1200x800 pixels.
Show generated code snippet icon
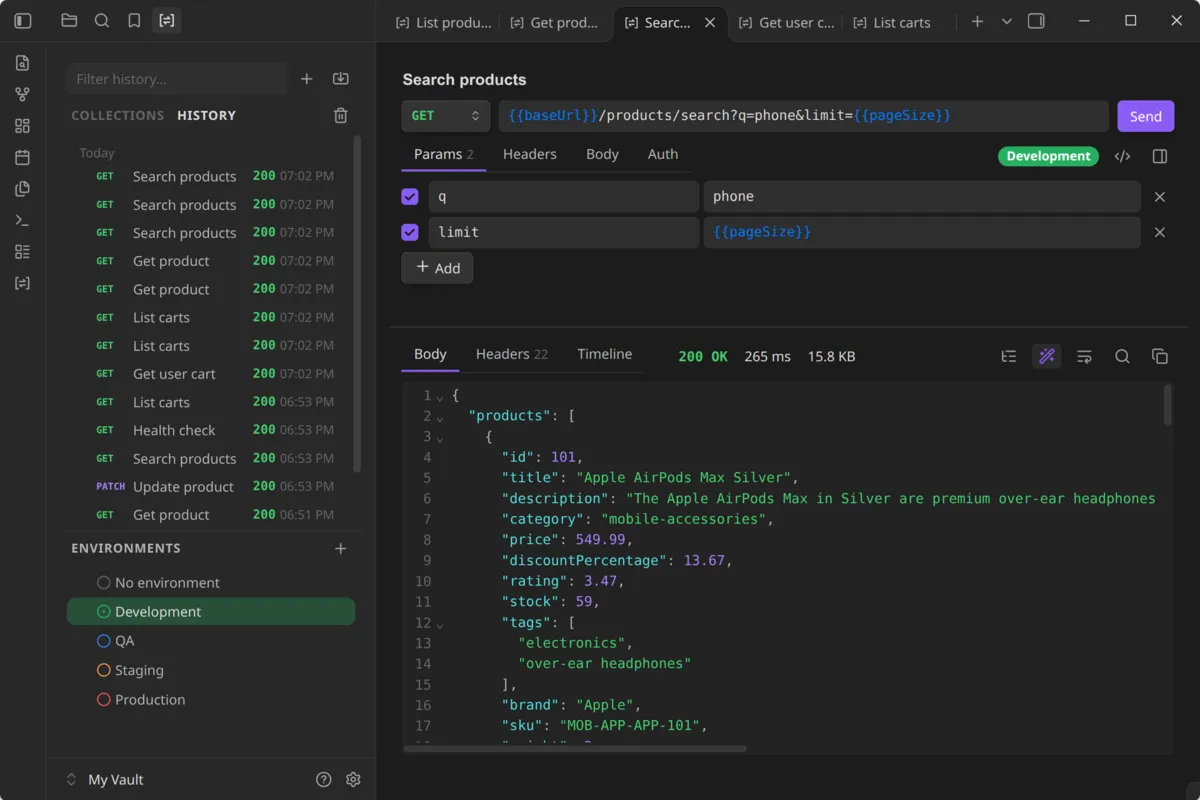pyautogui.click(x=1123, y=157)
